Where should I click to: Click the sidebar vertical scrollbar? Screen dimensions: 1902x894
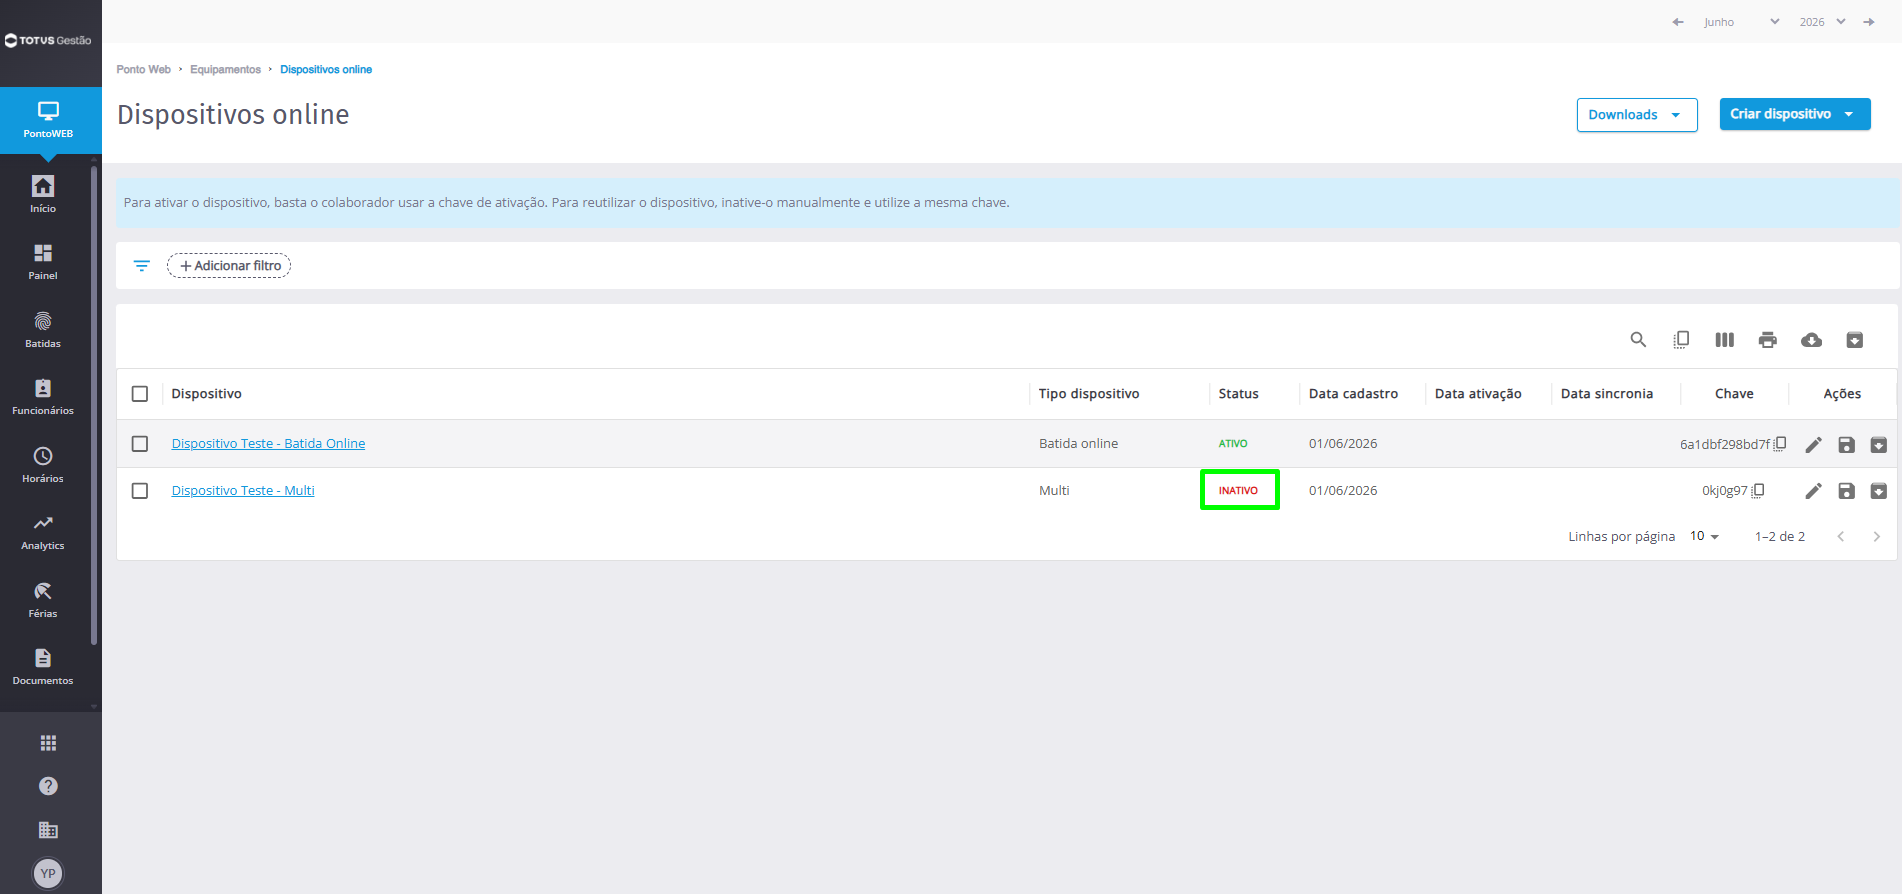94,406
